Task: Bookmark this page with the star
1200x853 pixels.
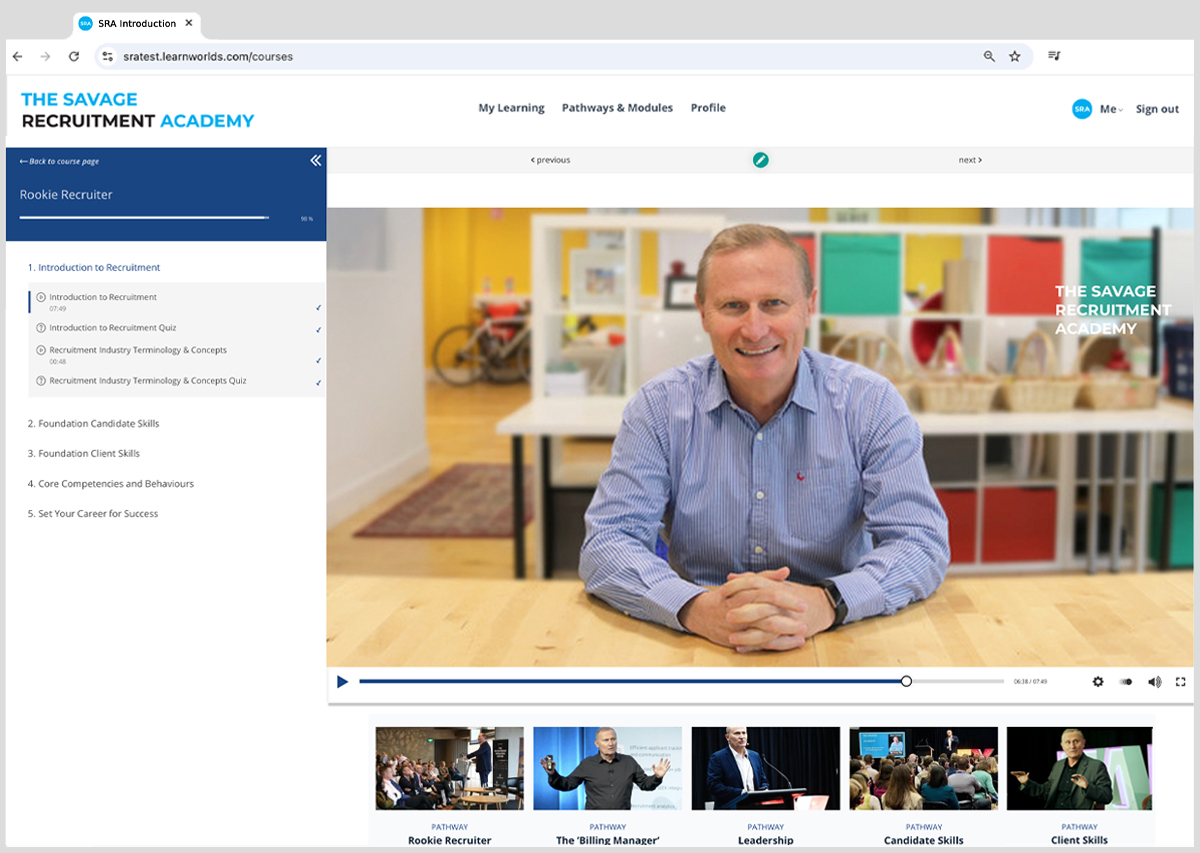Action: point(1015,57)
